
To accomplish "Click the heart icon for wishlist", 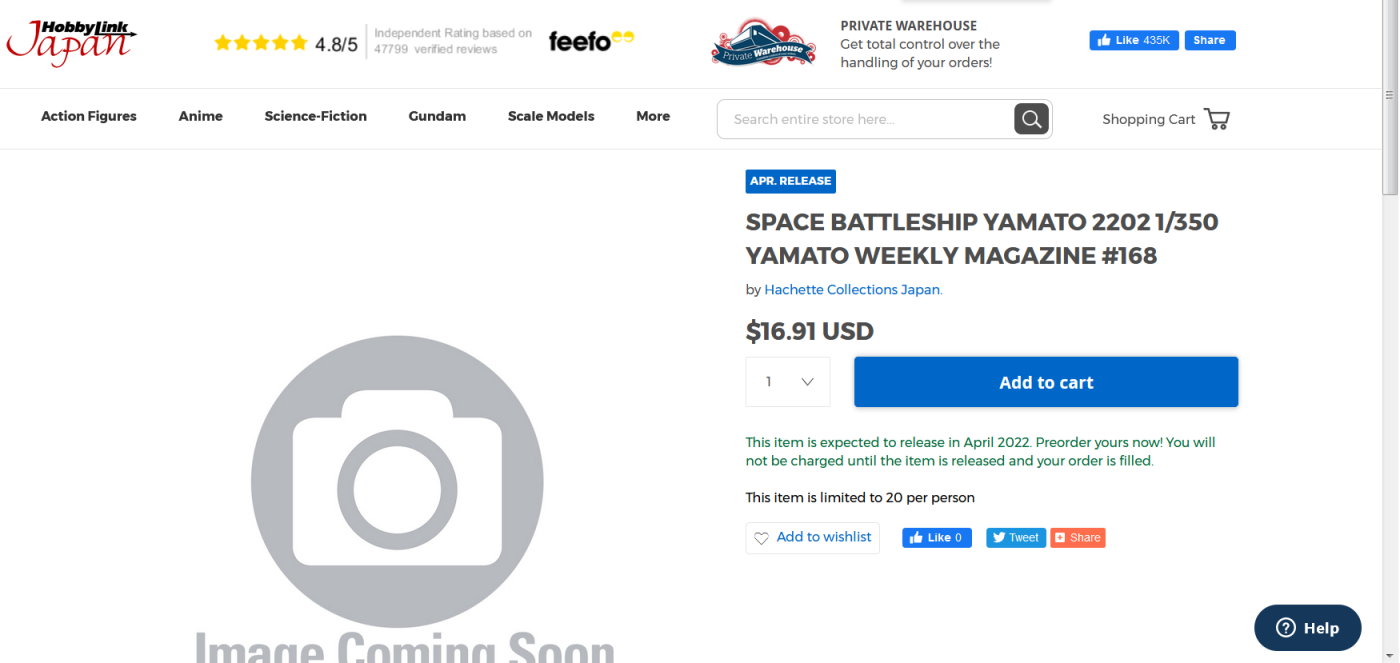I will coord(761,538).
